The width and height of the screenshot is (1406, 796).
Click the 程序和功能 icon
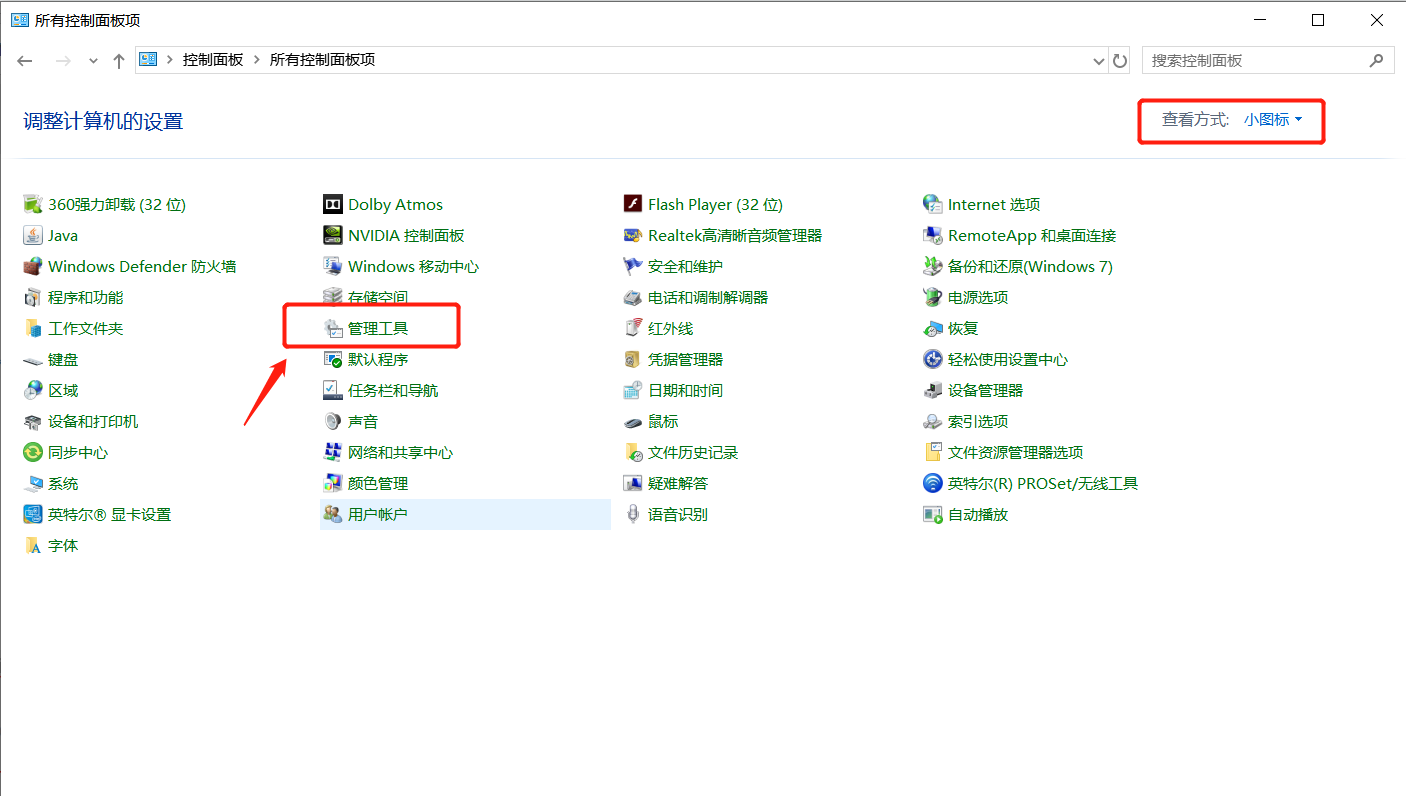coord(33,298)
